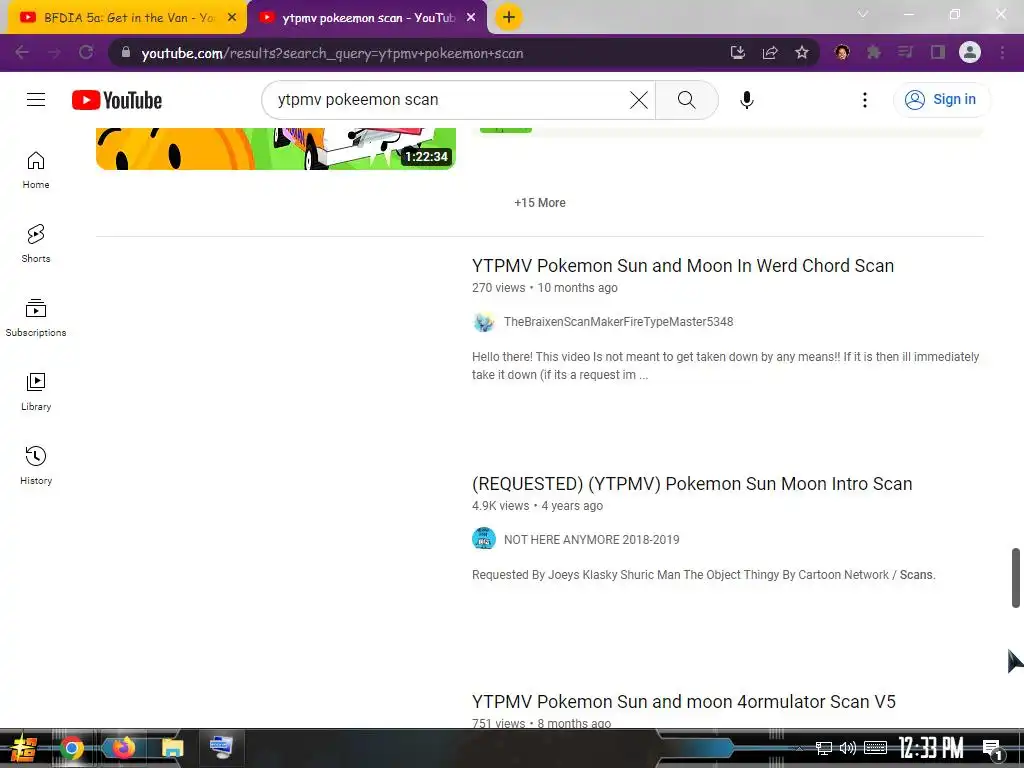This screenshot has height=768, width=1024.
Task: Open History in the sidebar
Action: point(36,466)
